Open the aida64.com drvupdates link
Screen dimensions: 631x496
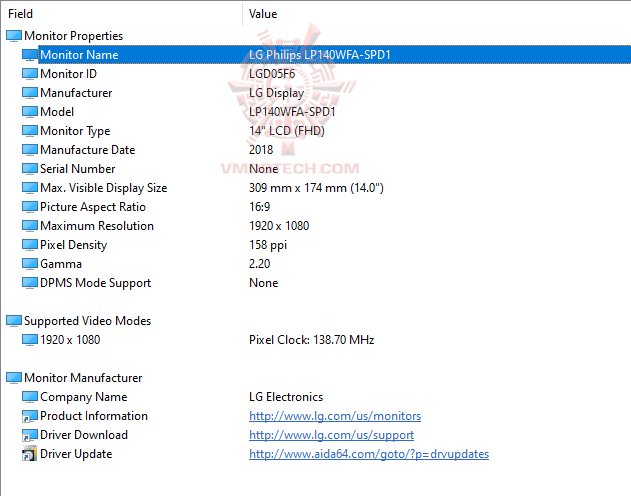(x=369, y=454)
